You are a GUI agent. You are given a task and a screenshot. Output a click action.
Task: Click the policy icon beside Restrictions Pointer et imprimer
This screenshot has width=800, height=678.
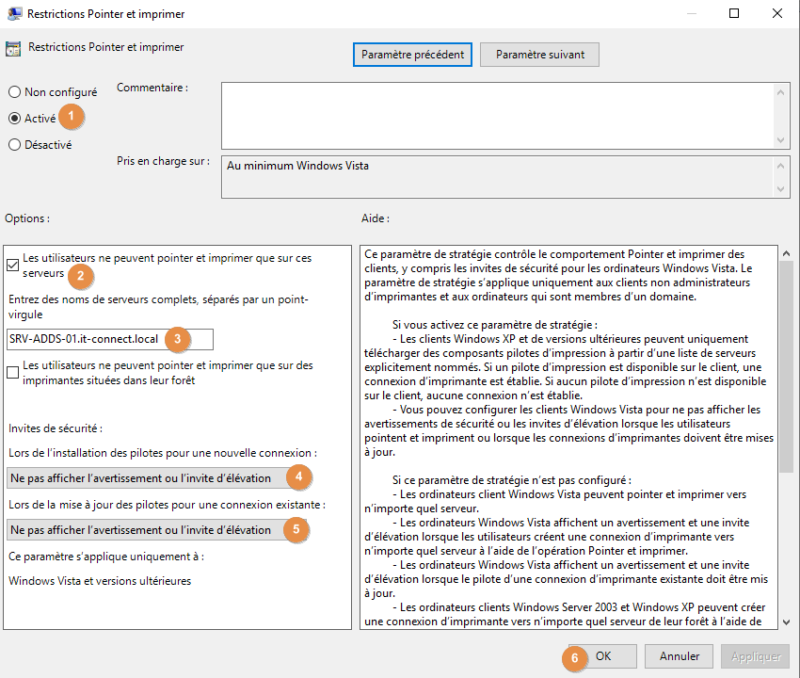14,47
